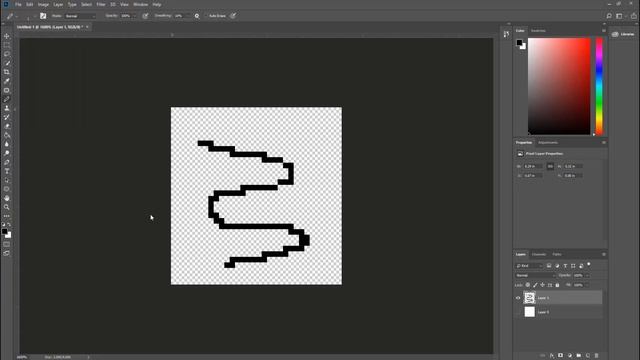Open the tool preset picker arrow
The height and width of the screenshot is (360, 640).
[17, 16]
